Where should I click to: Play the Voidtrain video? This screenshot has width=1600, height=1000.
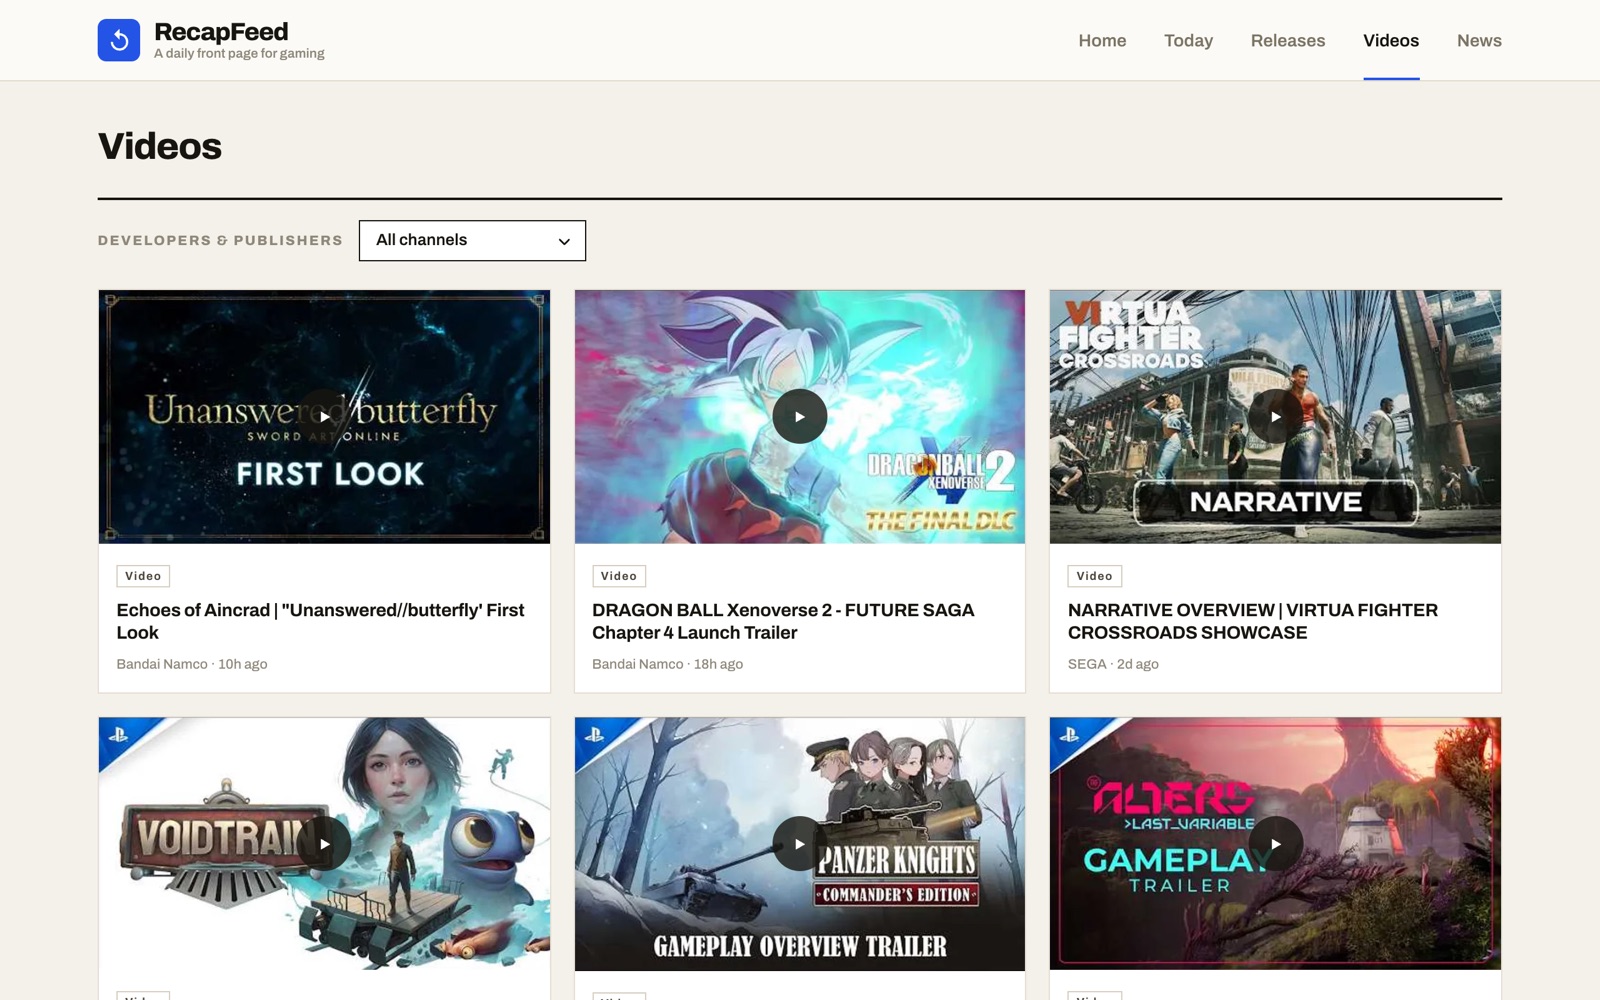pos(324,843)
